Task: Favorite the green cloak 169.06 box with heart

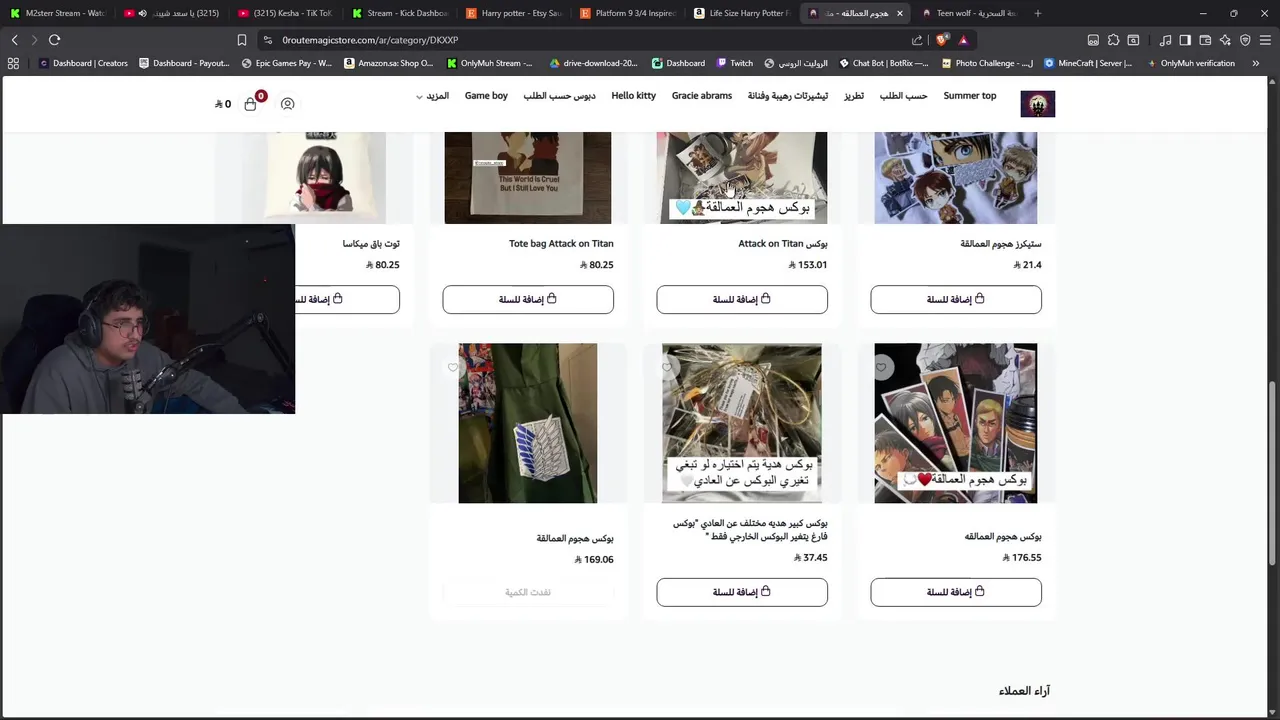Action: (453, 368)
